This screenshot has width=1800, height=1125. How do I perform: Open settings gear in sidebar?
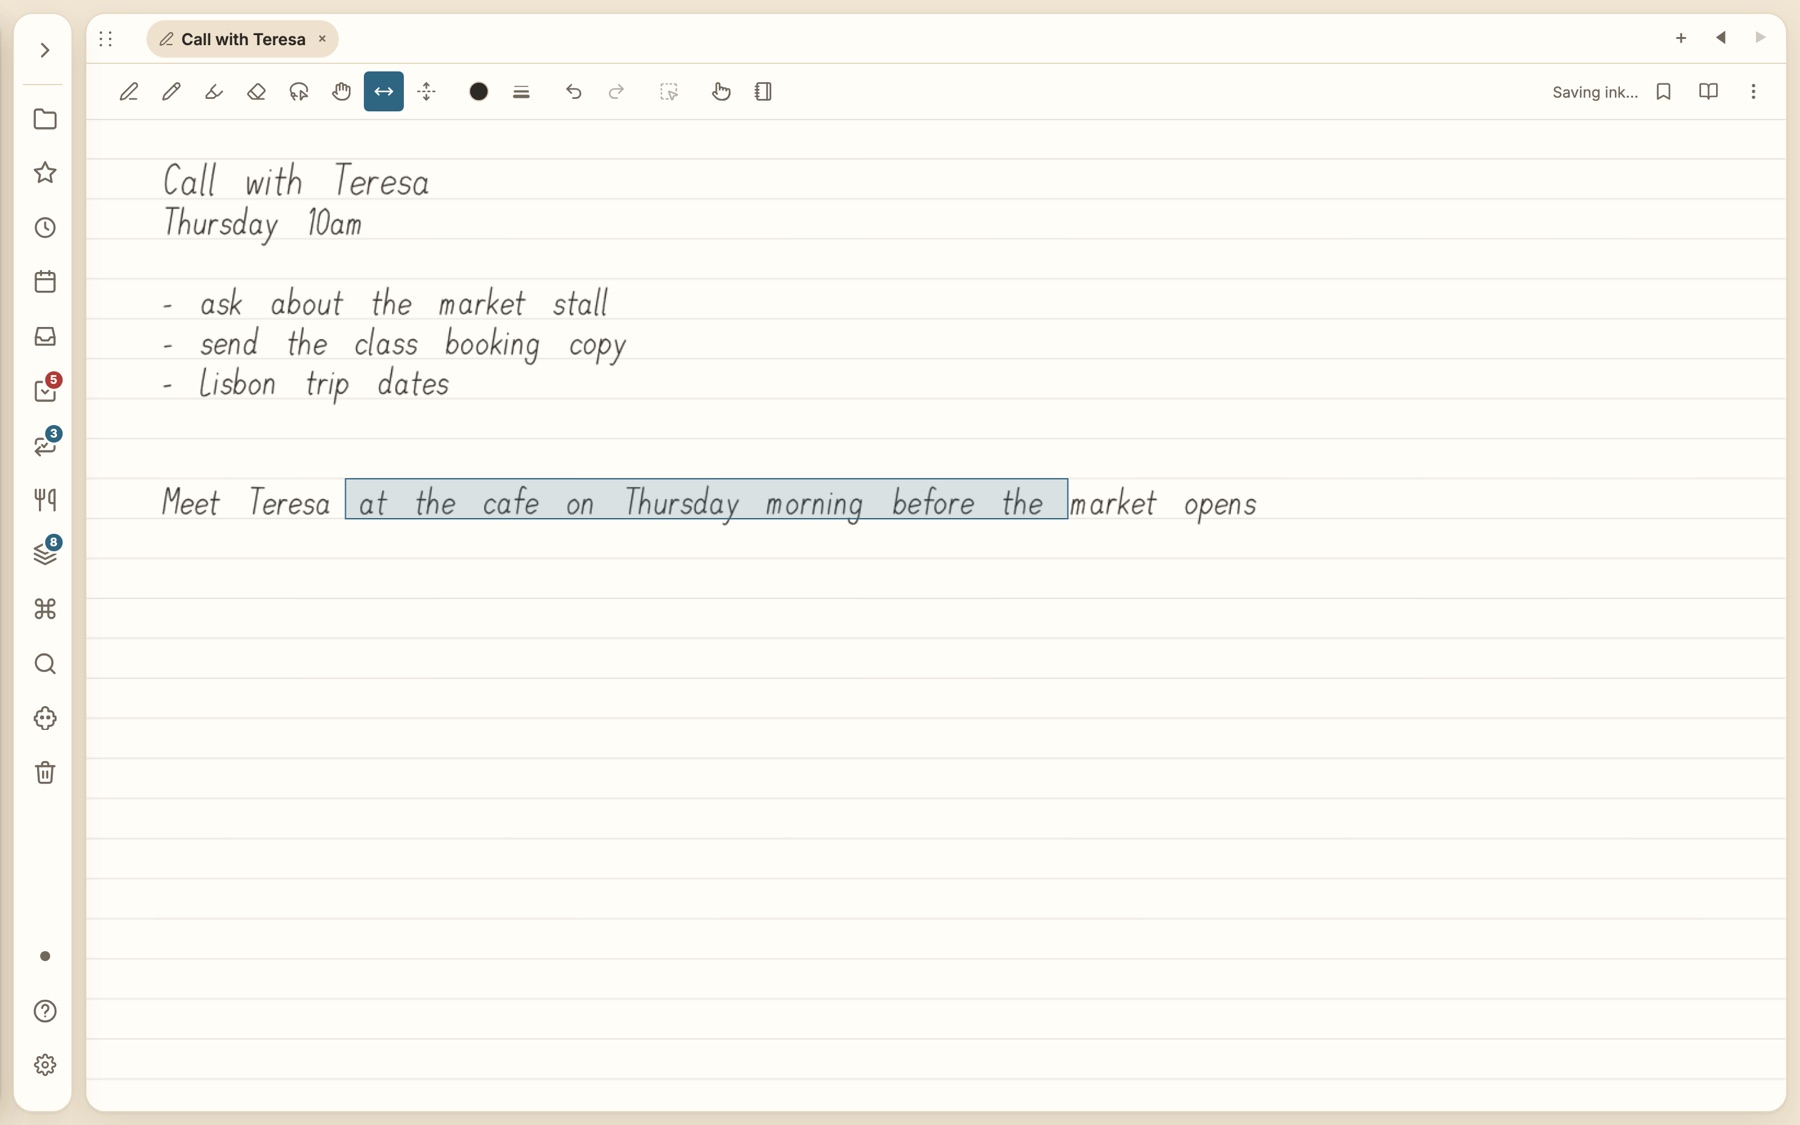click(45, 1065)
